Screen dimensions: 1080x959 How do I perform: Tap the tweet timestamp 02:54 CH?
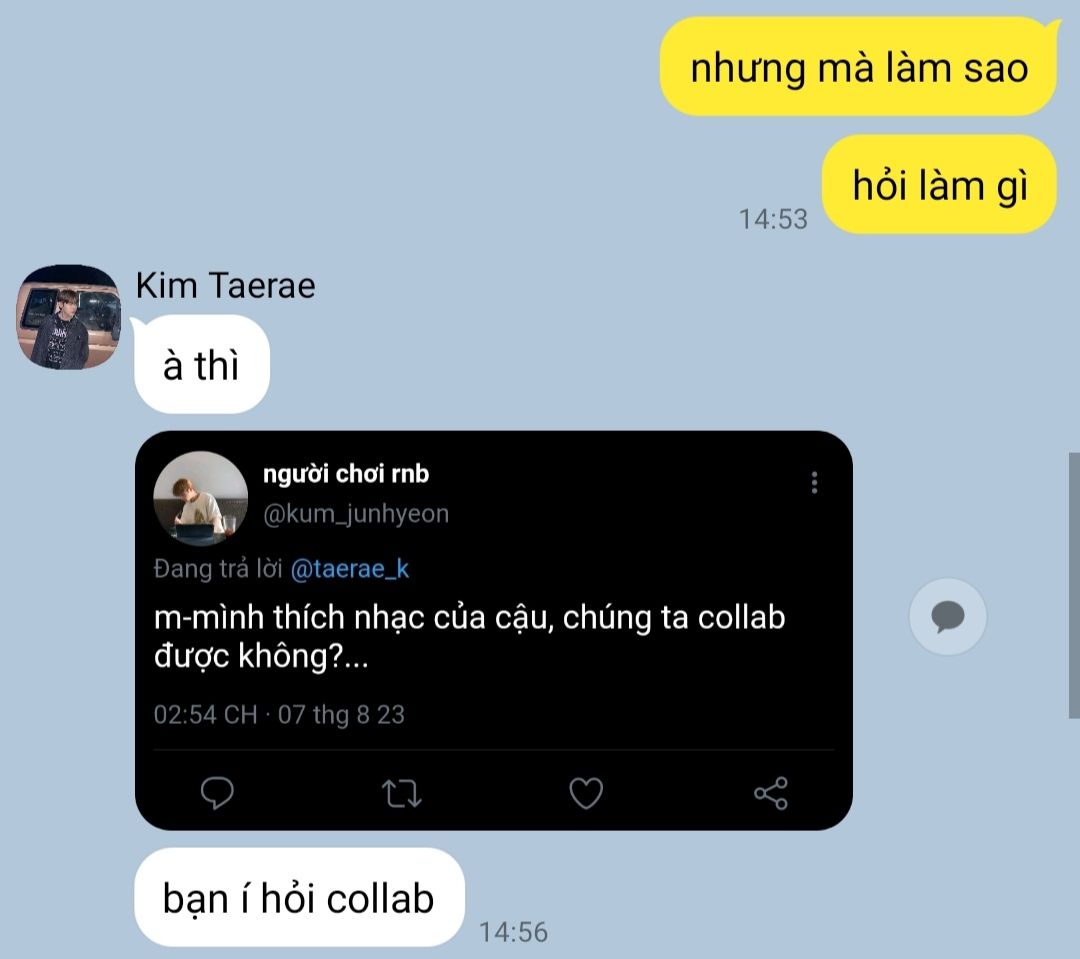pyautogui.click(x=205, y=714)
